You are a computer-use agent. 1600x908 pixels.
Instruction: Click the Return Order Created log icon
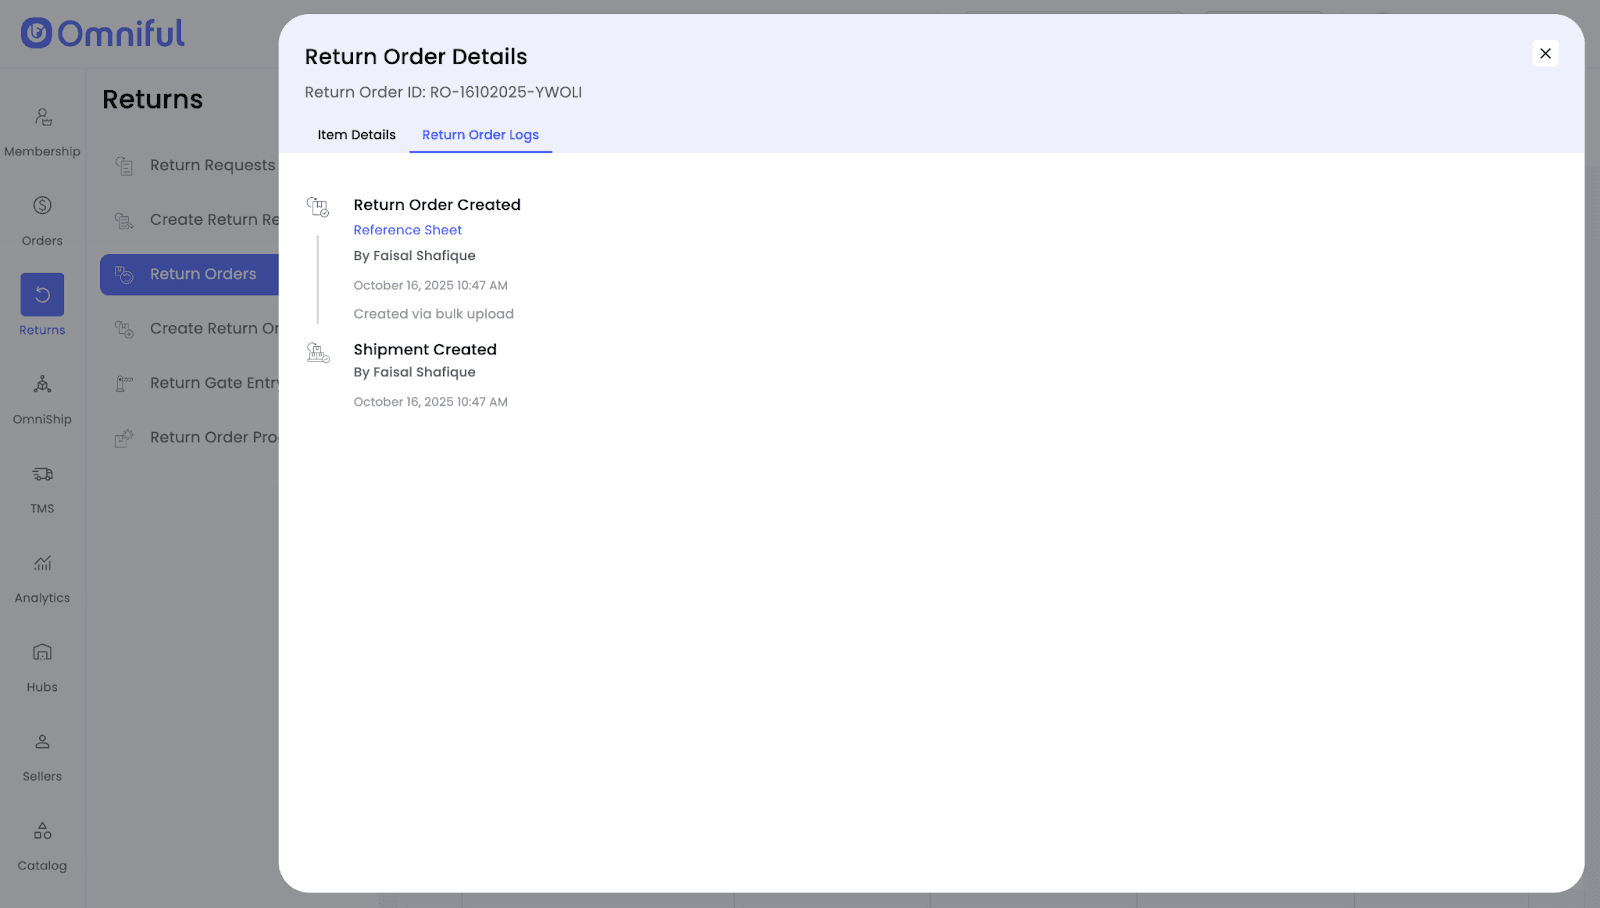tap(318, 207)
